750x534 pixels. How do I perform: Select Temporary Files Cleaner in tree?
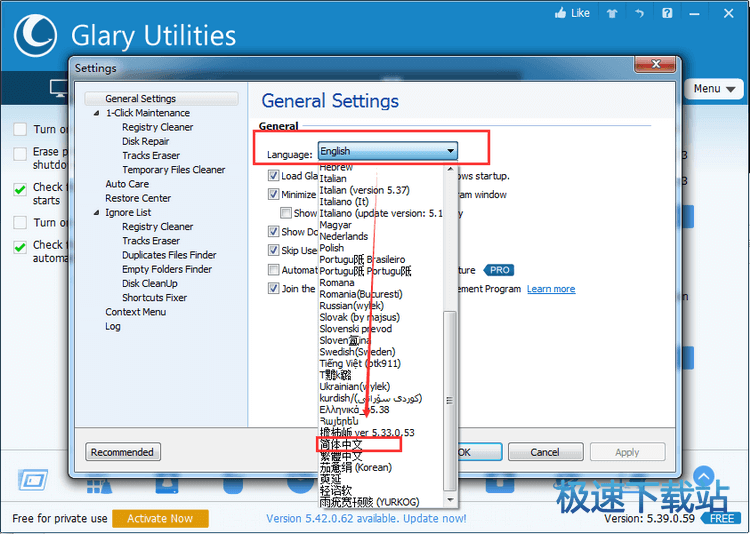(174, 170)
